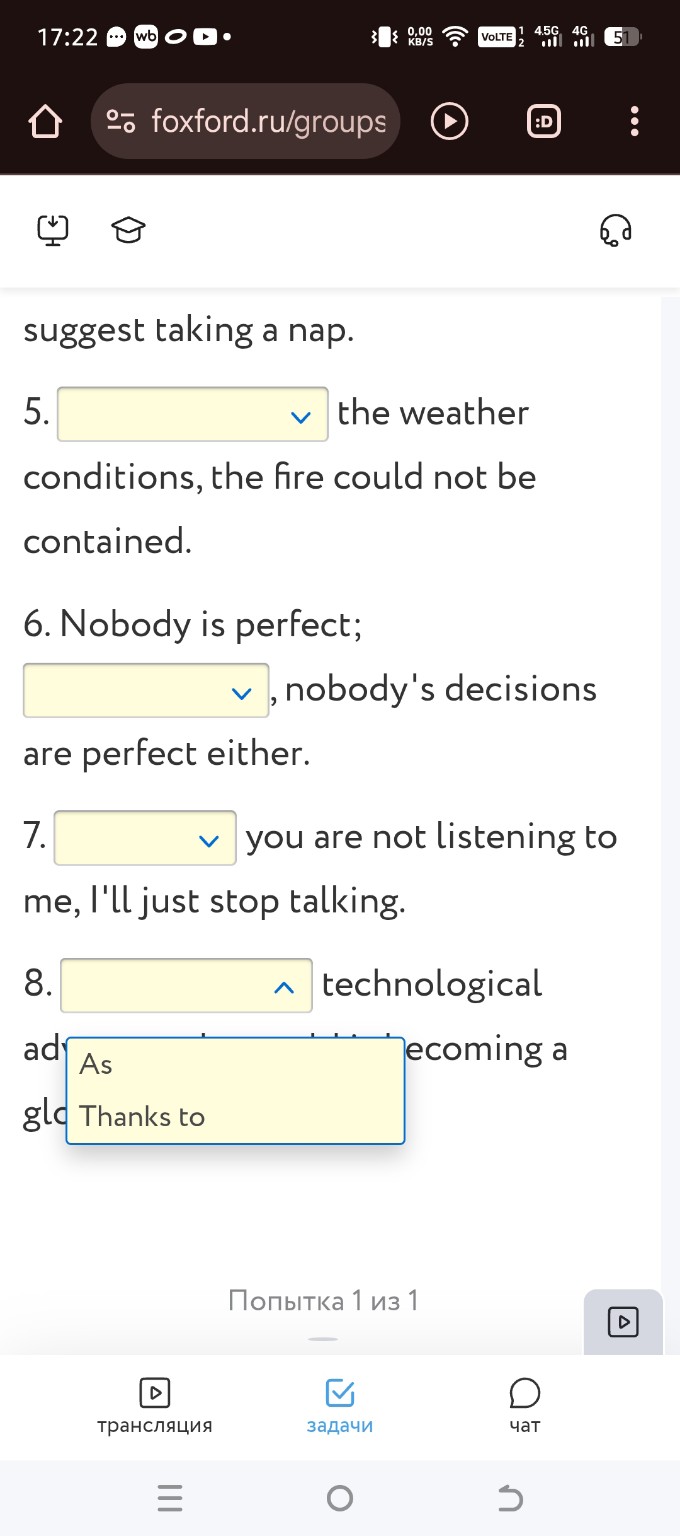680x1536 pixels.
Task: Open the dropdown for sentence 7
Action: [x=145, y=839]
